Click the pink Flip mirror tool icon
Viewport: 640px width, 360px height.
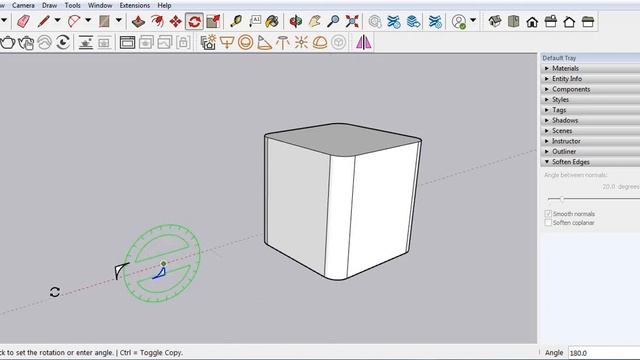(363, 42)
